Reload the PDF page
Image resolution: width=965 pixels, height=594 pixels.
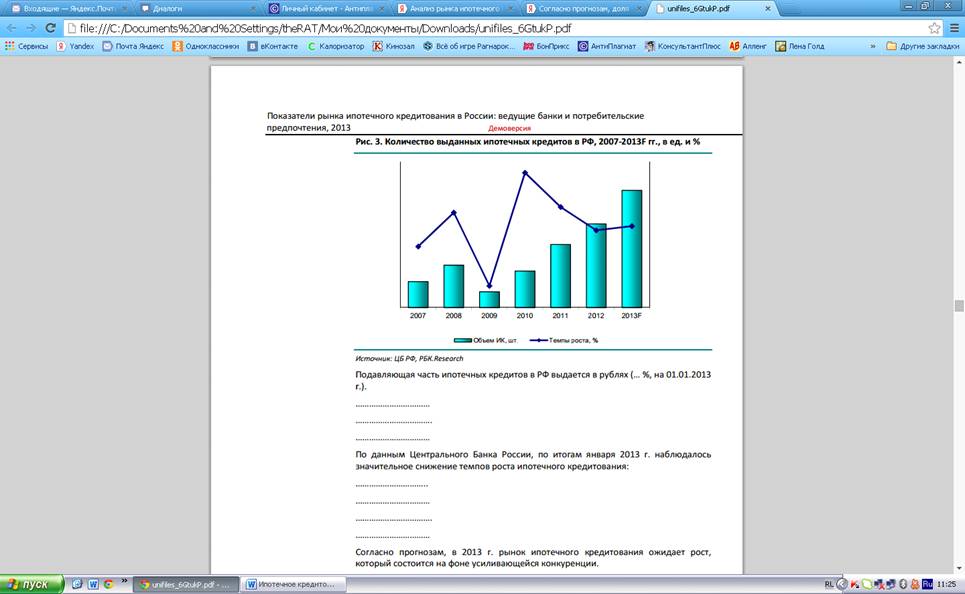[x=50, y=28]
